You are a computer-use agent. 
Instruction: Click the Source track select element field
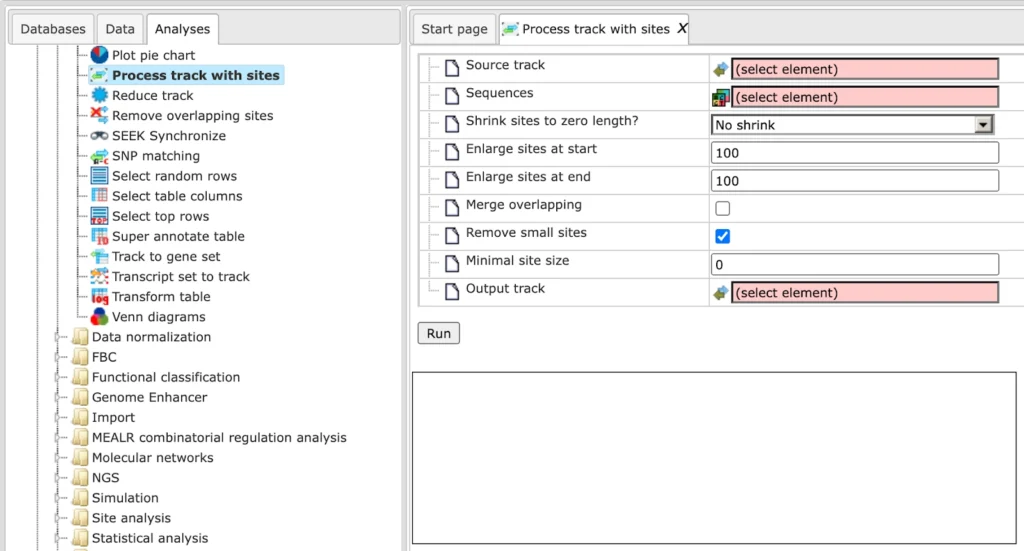pyautogui.click(x=864, y=69)
